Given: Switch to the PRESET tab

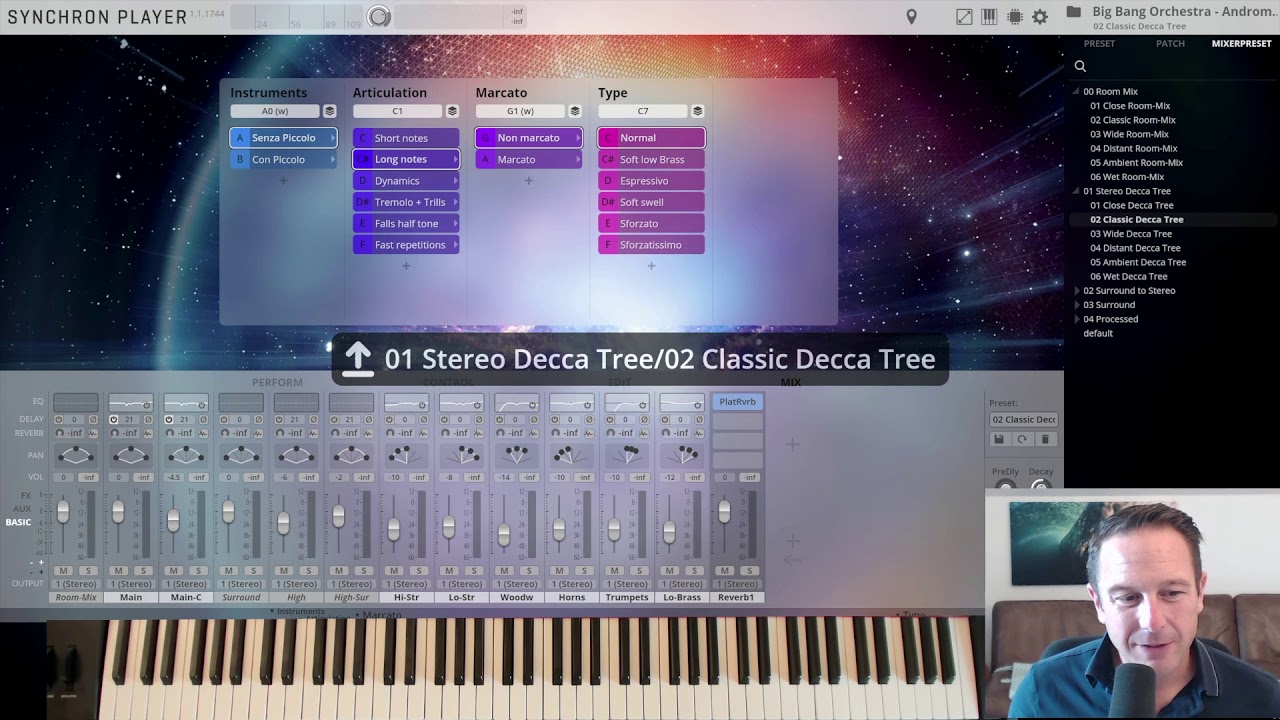Looking at the screenshot, I should click(x=1099, y=44).
